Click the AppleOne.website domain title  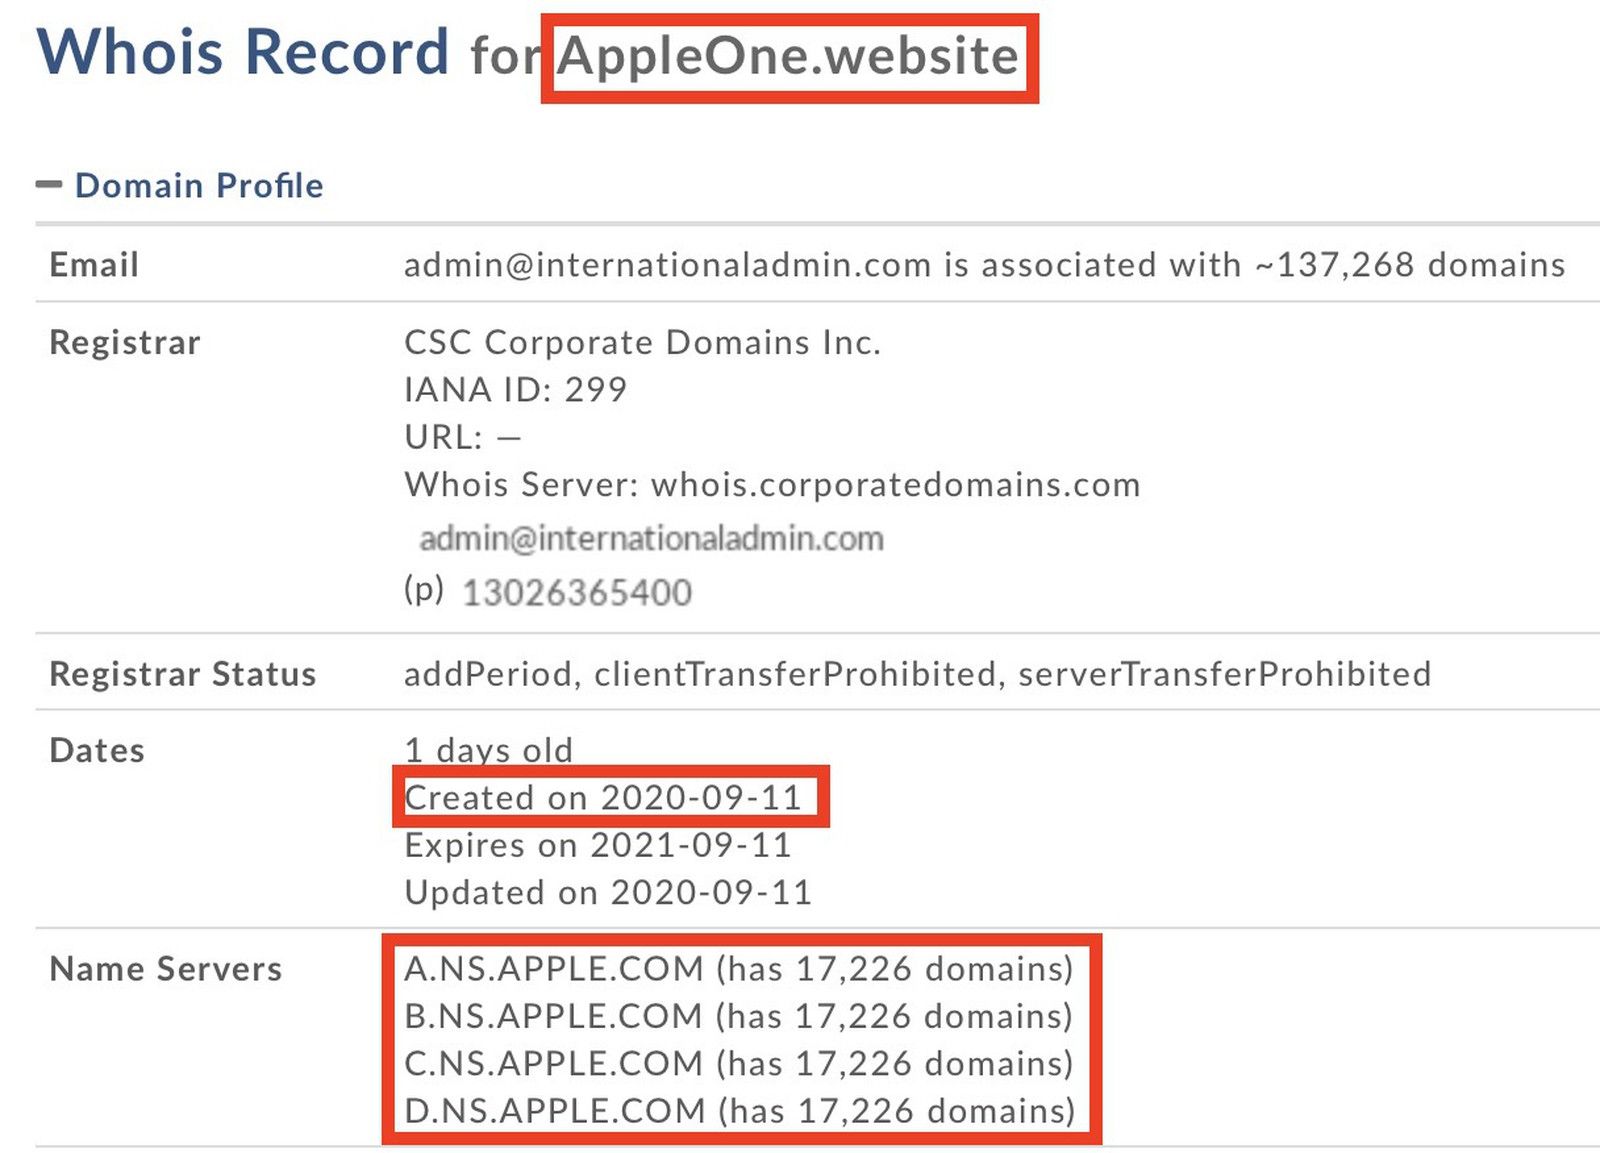tap(788, 56)
